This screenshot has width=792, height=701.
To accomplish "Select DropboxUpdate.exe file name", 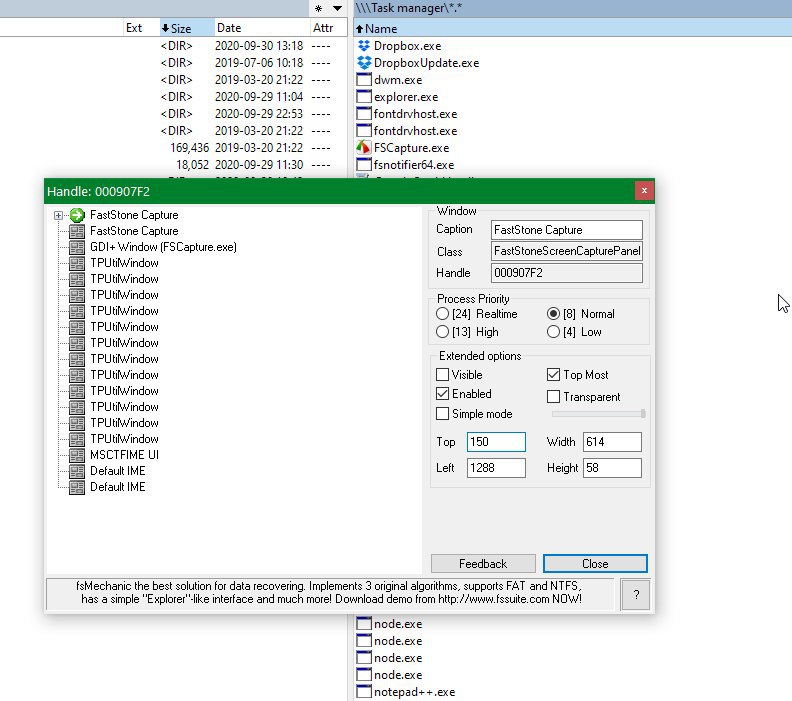I will (x=426, y=63).
